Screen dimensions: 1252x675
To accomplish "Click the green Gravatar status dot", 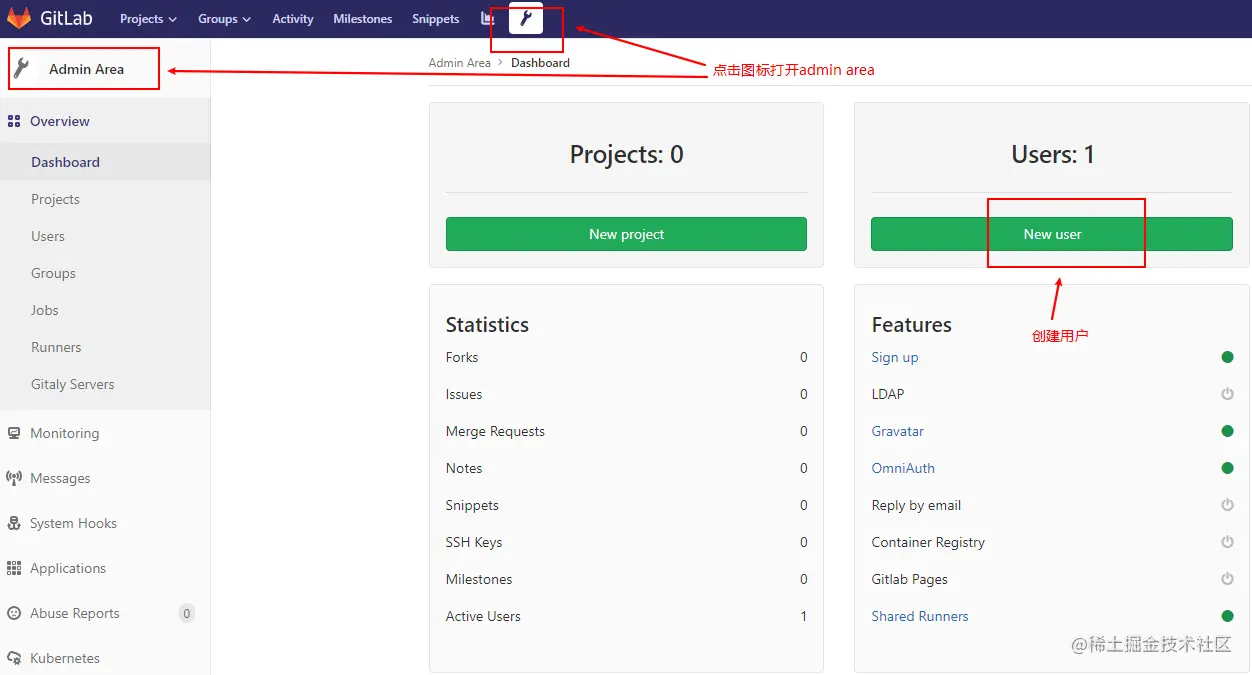I will 1227,431.
